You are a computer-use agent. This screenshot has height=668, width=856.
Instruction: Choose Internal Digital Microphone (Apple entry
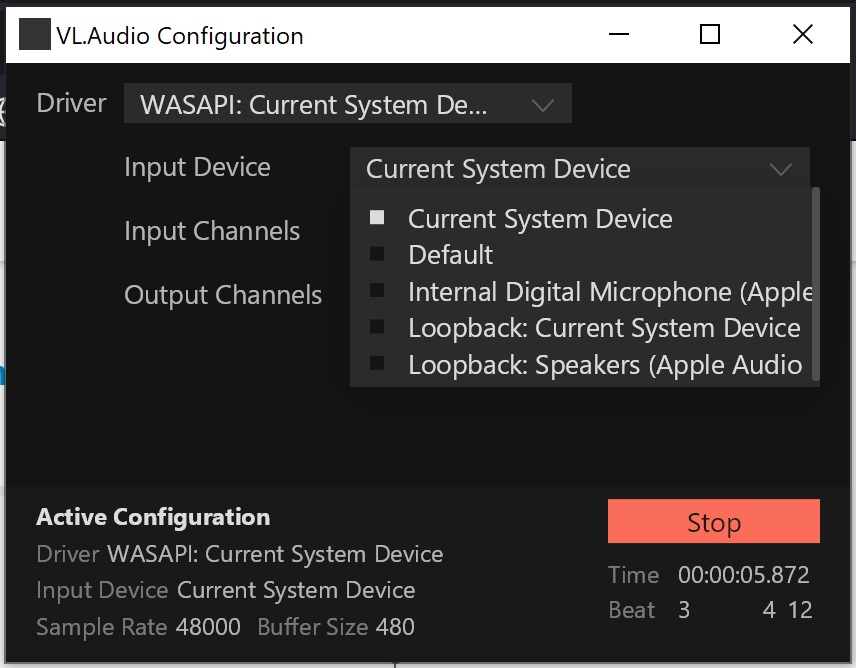[x=610, y=292]
